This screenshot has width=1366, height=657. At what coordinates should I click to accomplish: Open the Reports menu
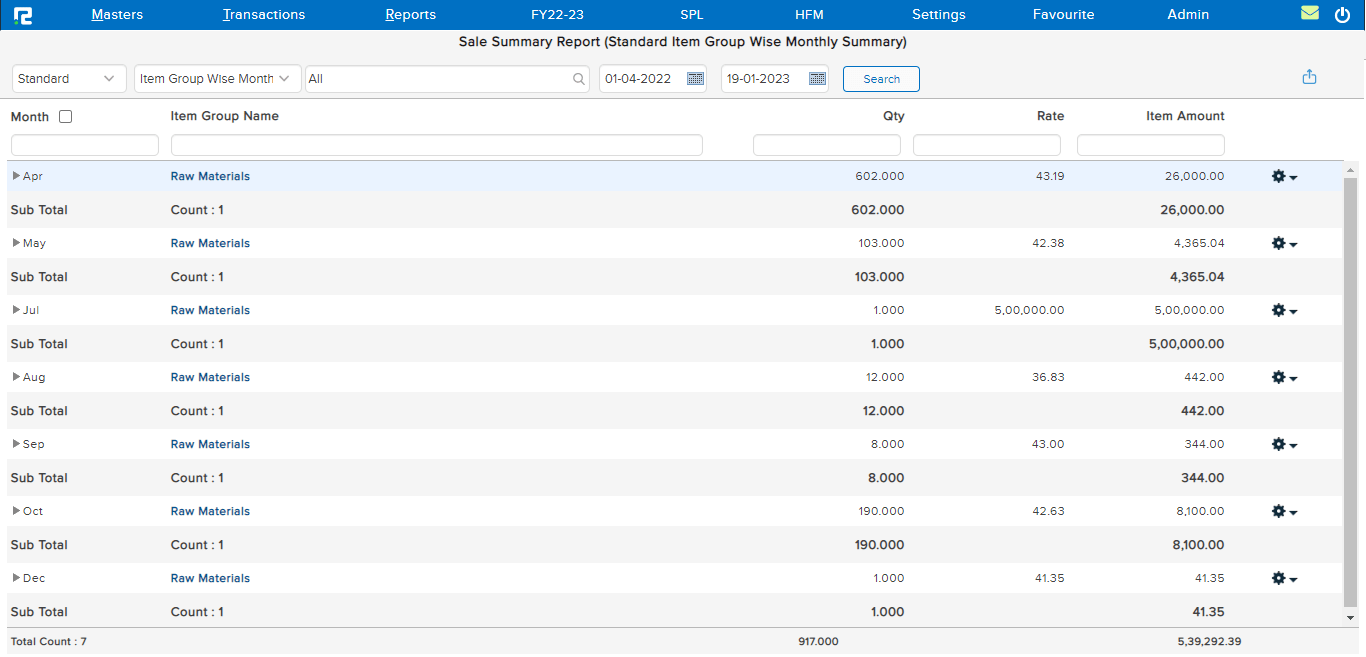click(x=410, y=15)
